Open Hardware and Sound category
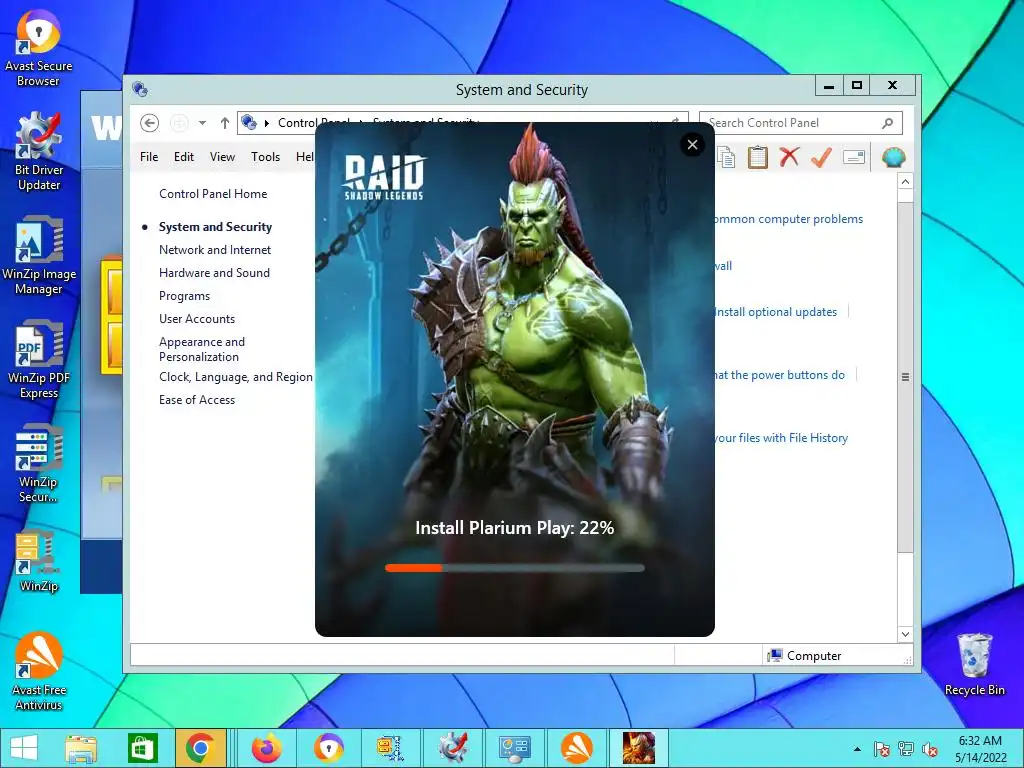Screen dimensions: 1024x768 (x=214, y=272)
